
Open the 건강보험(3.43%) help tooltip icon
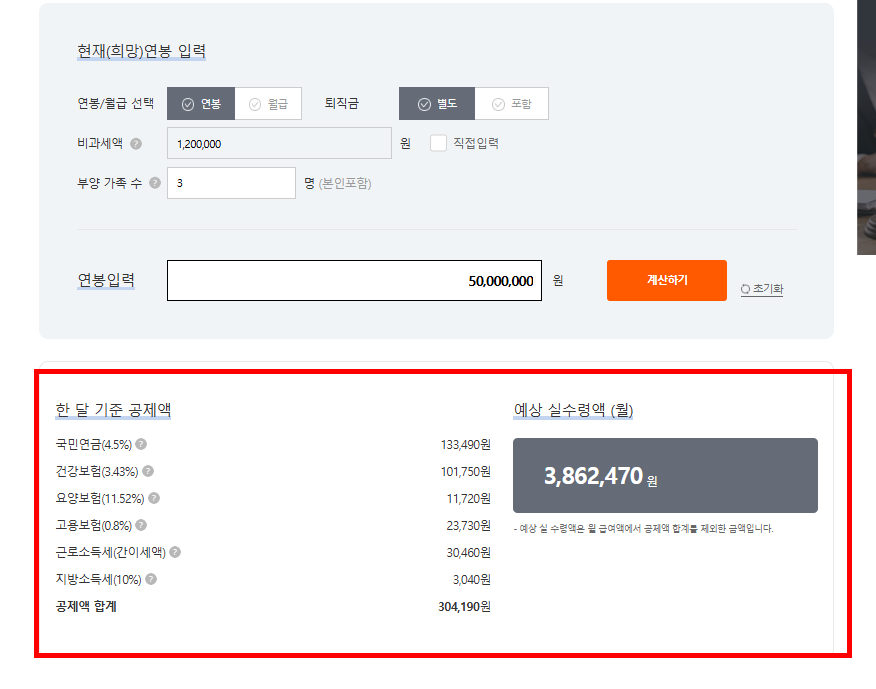point(146,471)
